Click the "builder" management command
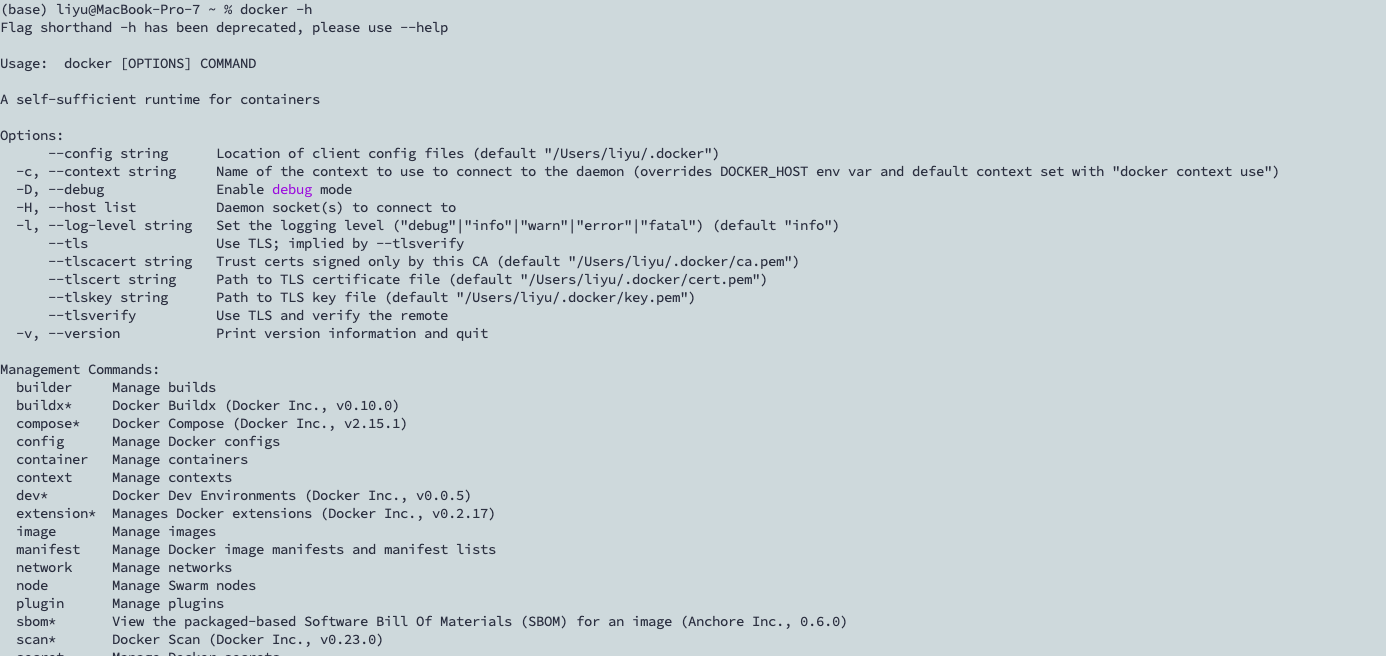 click(x=44, y=388)
